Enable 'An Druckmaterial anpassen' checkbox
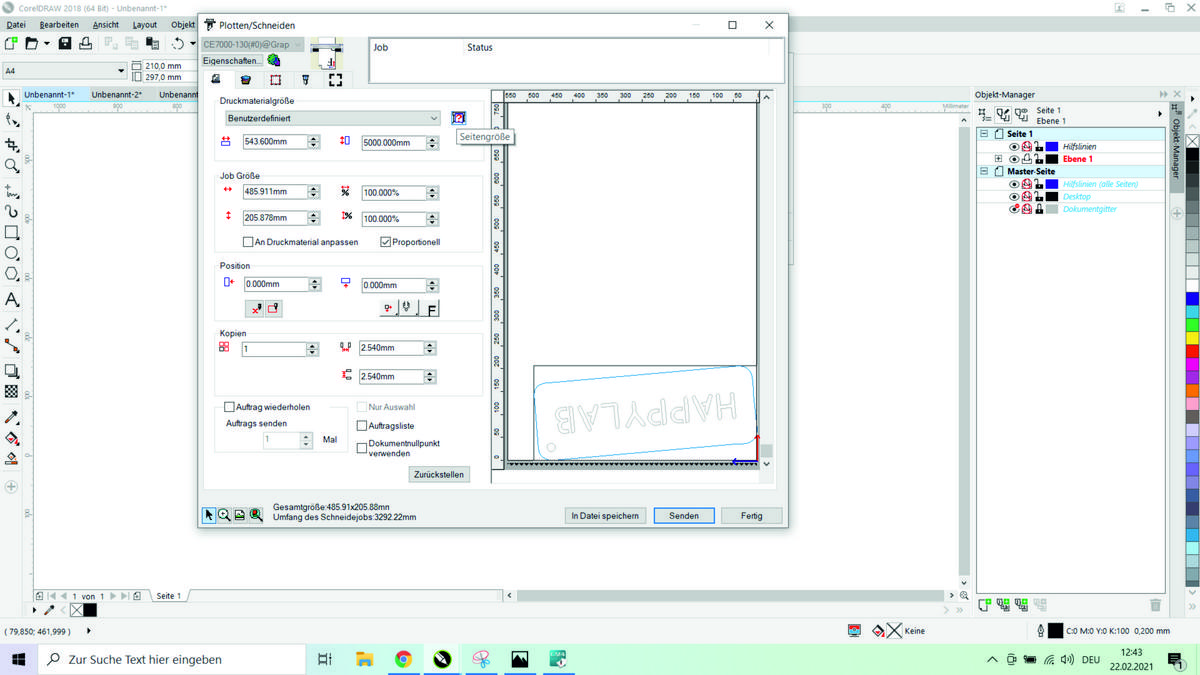Screen dimensions: 1200x675 248,242
